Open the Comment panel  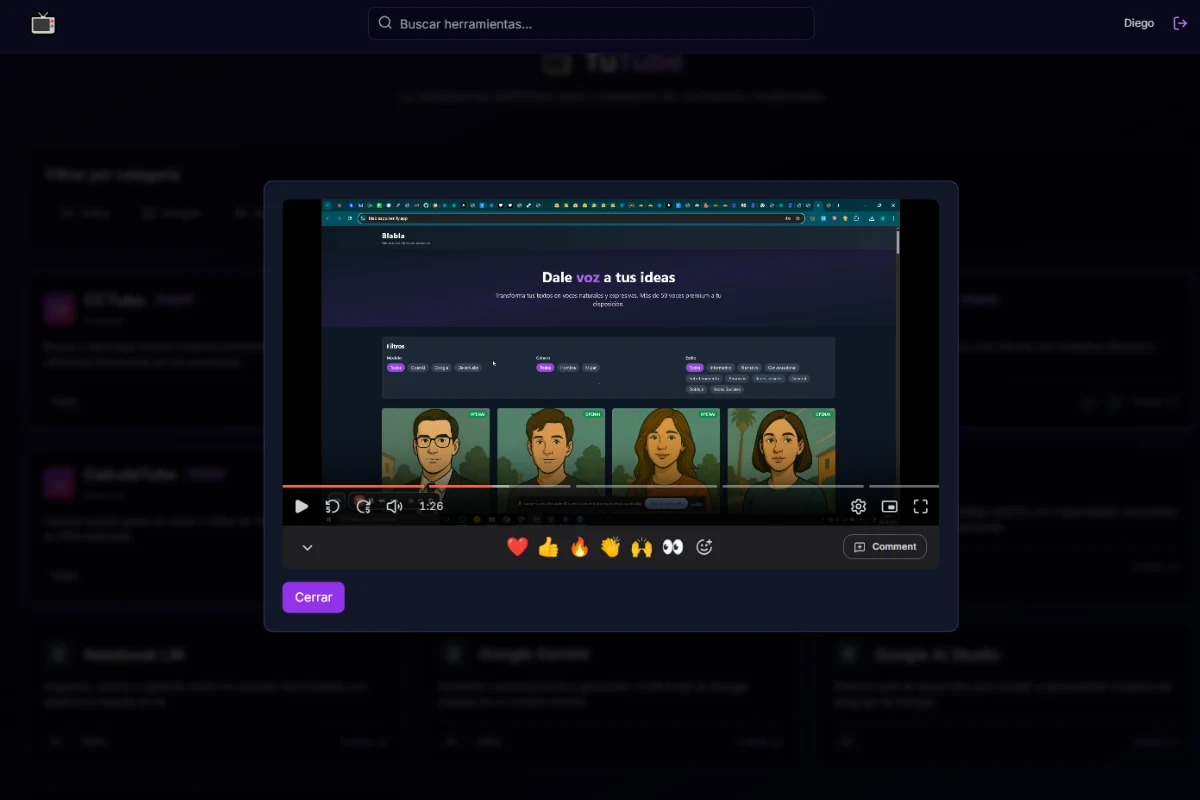884,546
